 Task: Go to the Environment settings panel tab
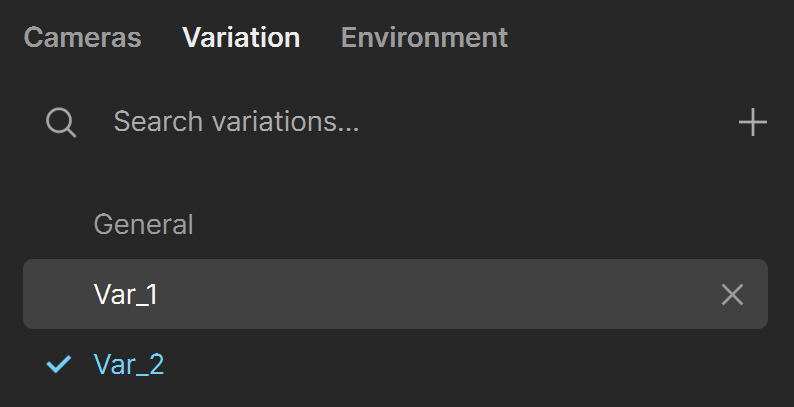424,37
